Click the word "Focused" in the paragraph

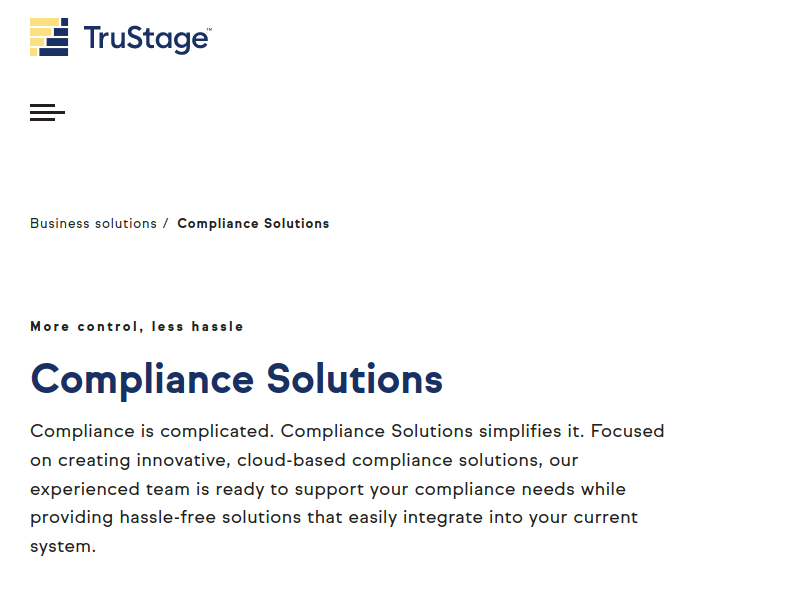(x=628, y=431)
